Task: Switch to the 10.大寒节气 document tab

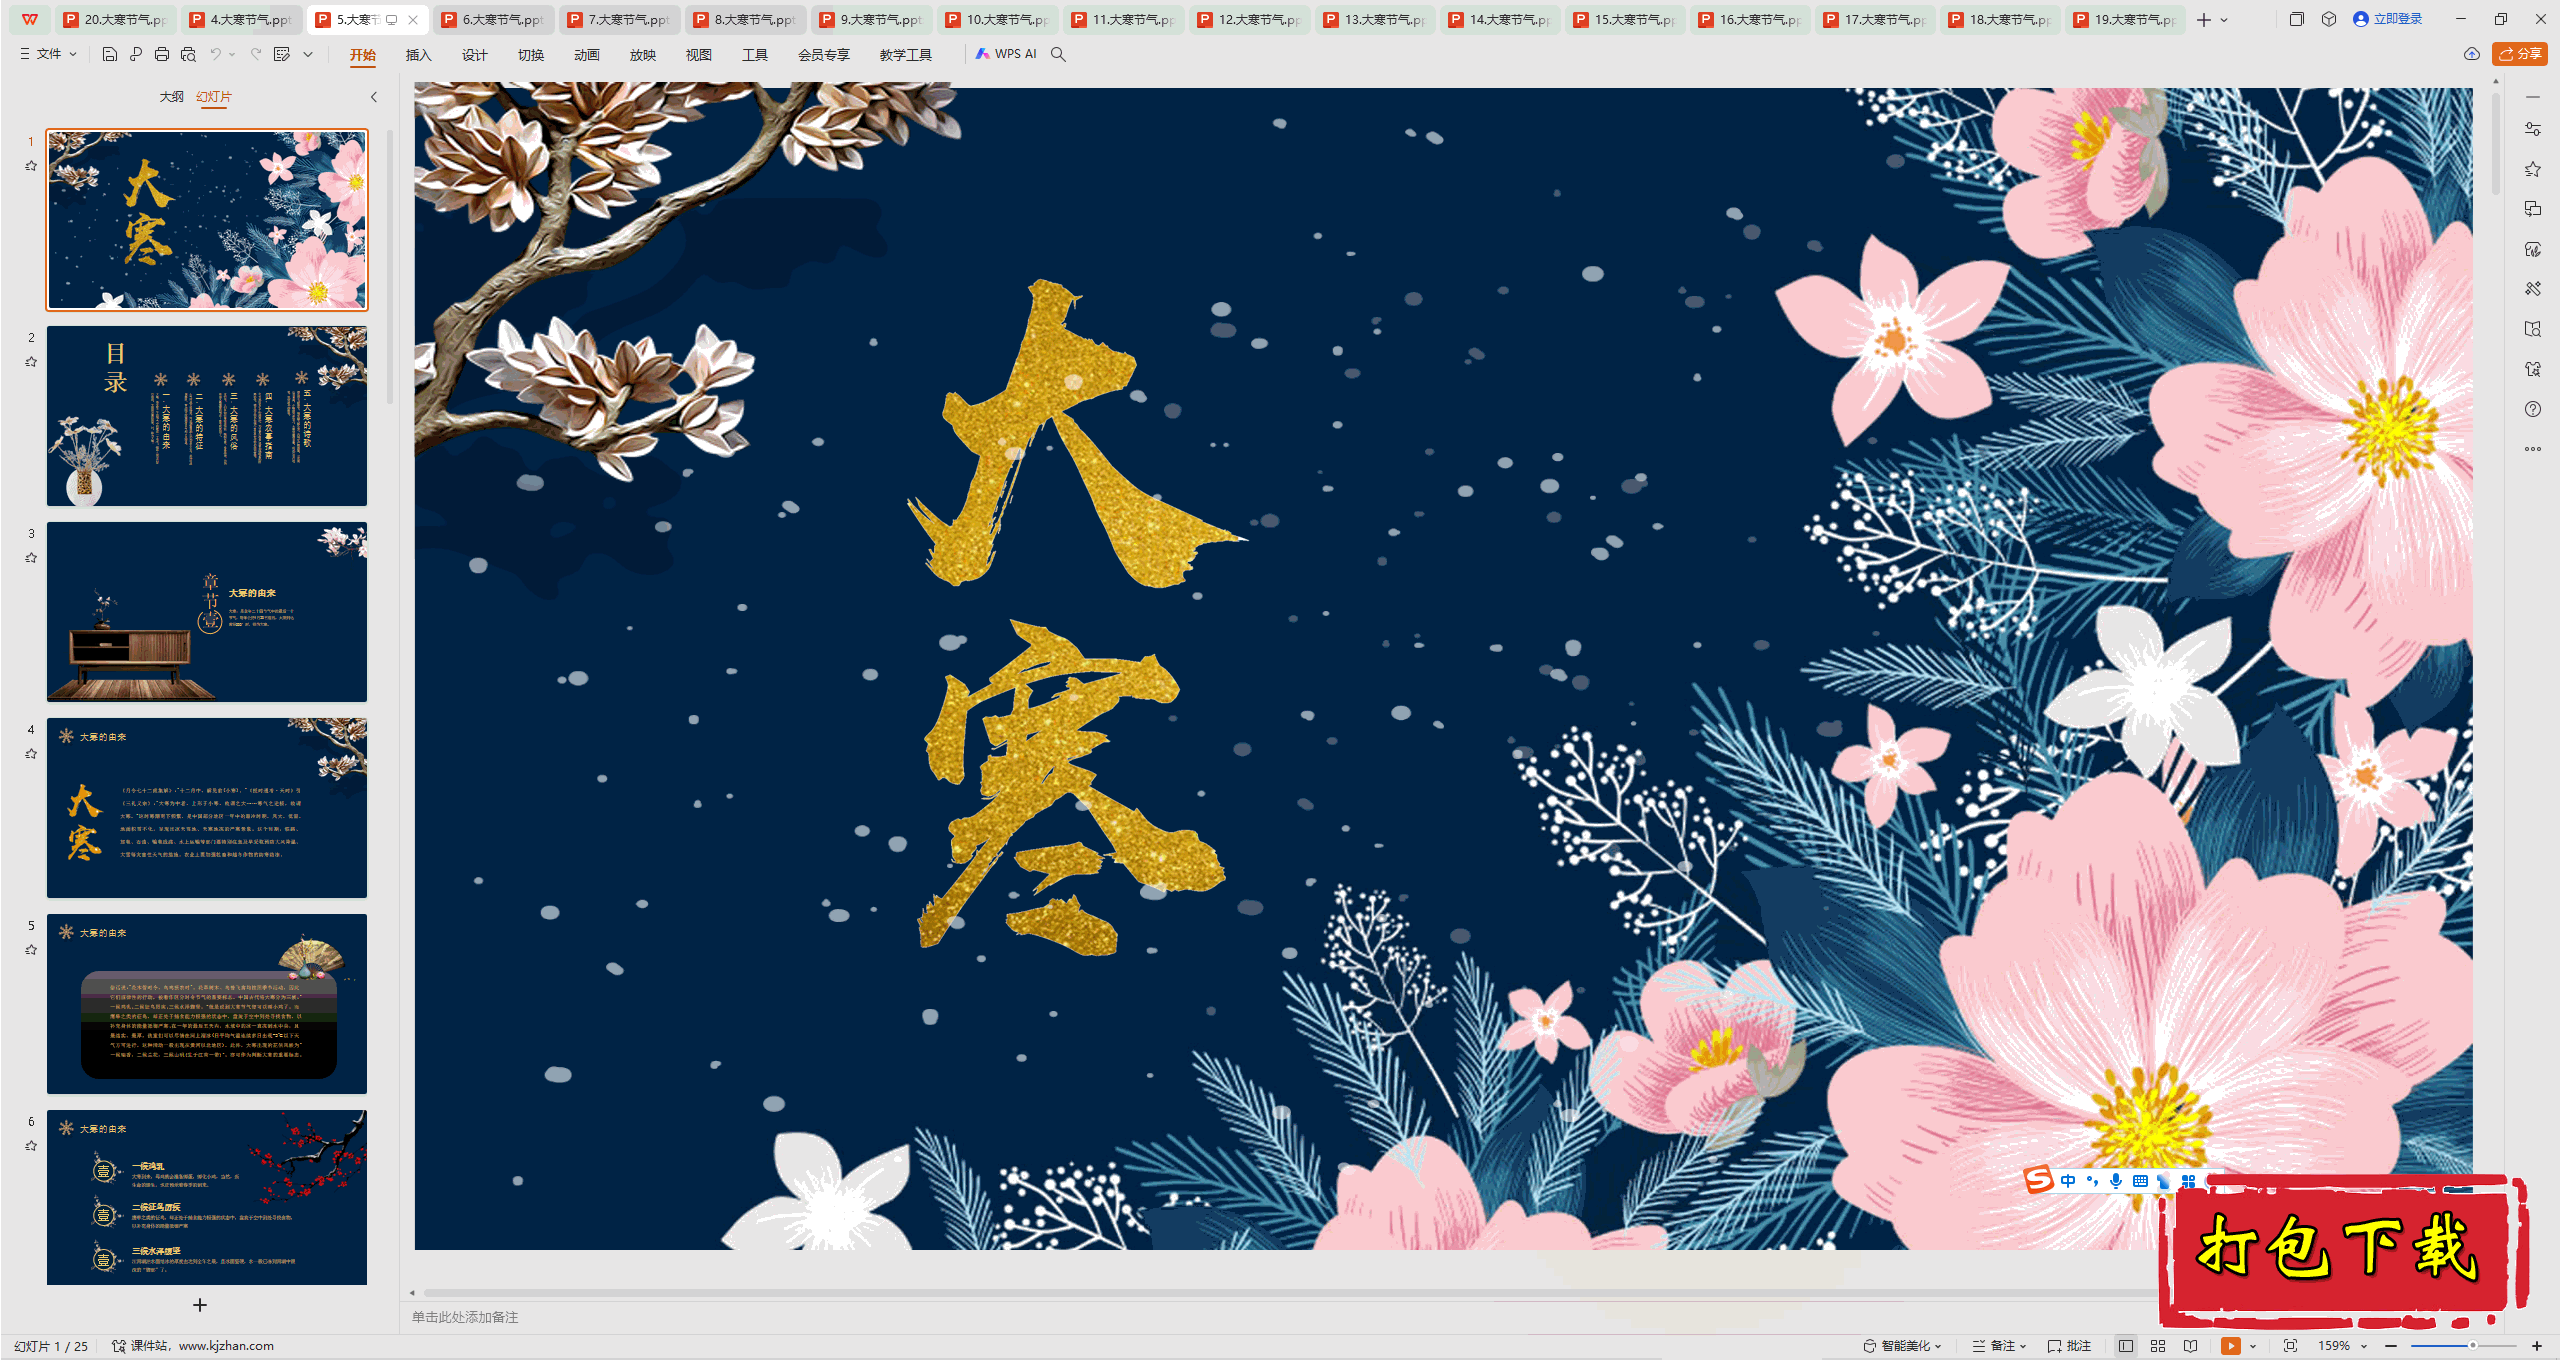Action: coord(997,20)
